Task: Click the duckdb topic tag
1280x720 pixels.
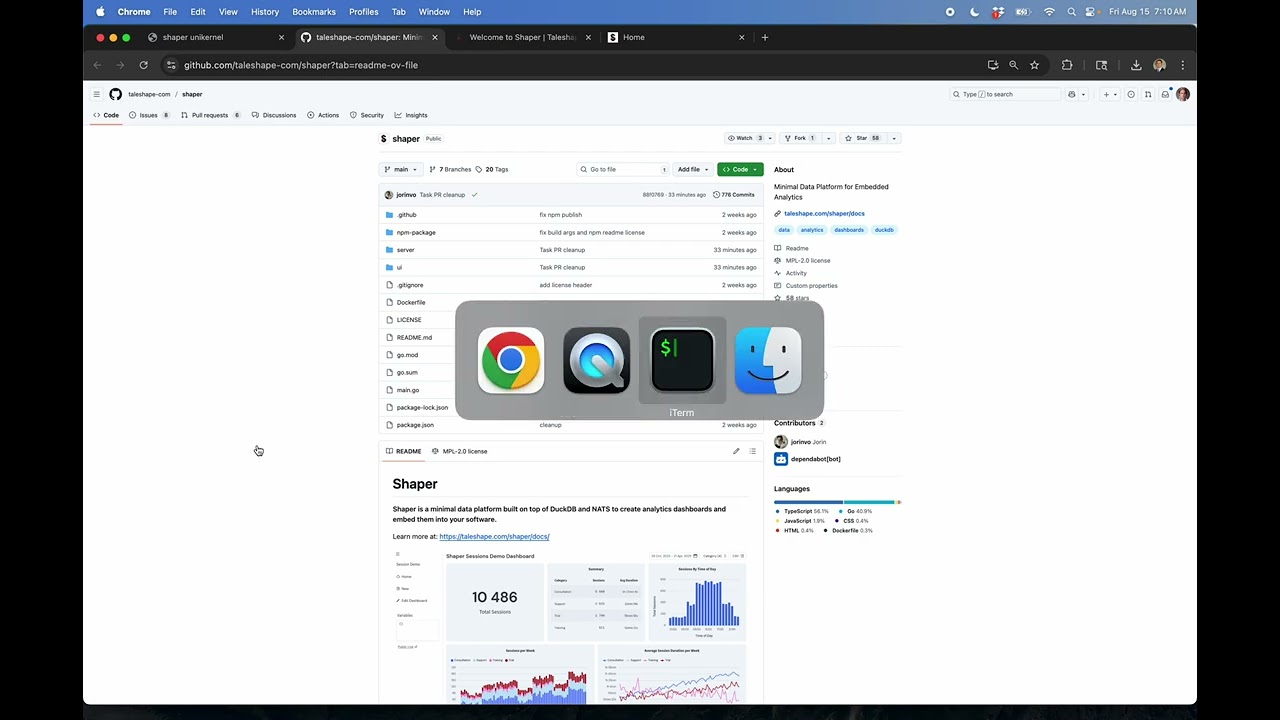Action: 884,230
